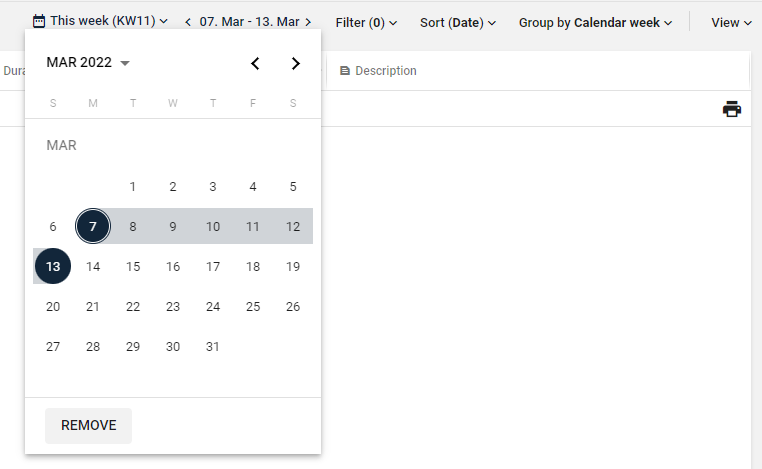Click the calendar icon beside This week
The image size is (762, 469).
point(39,21)
